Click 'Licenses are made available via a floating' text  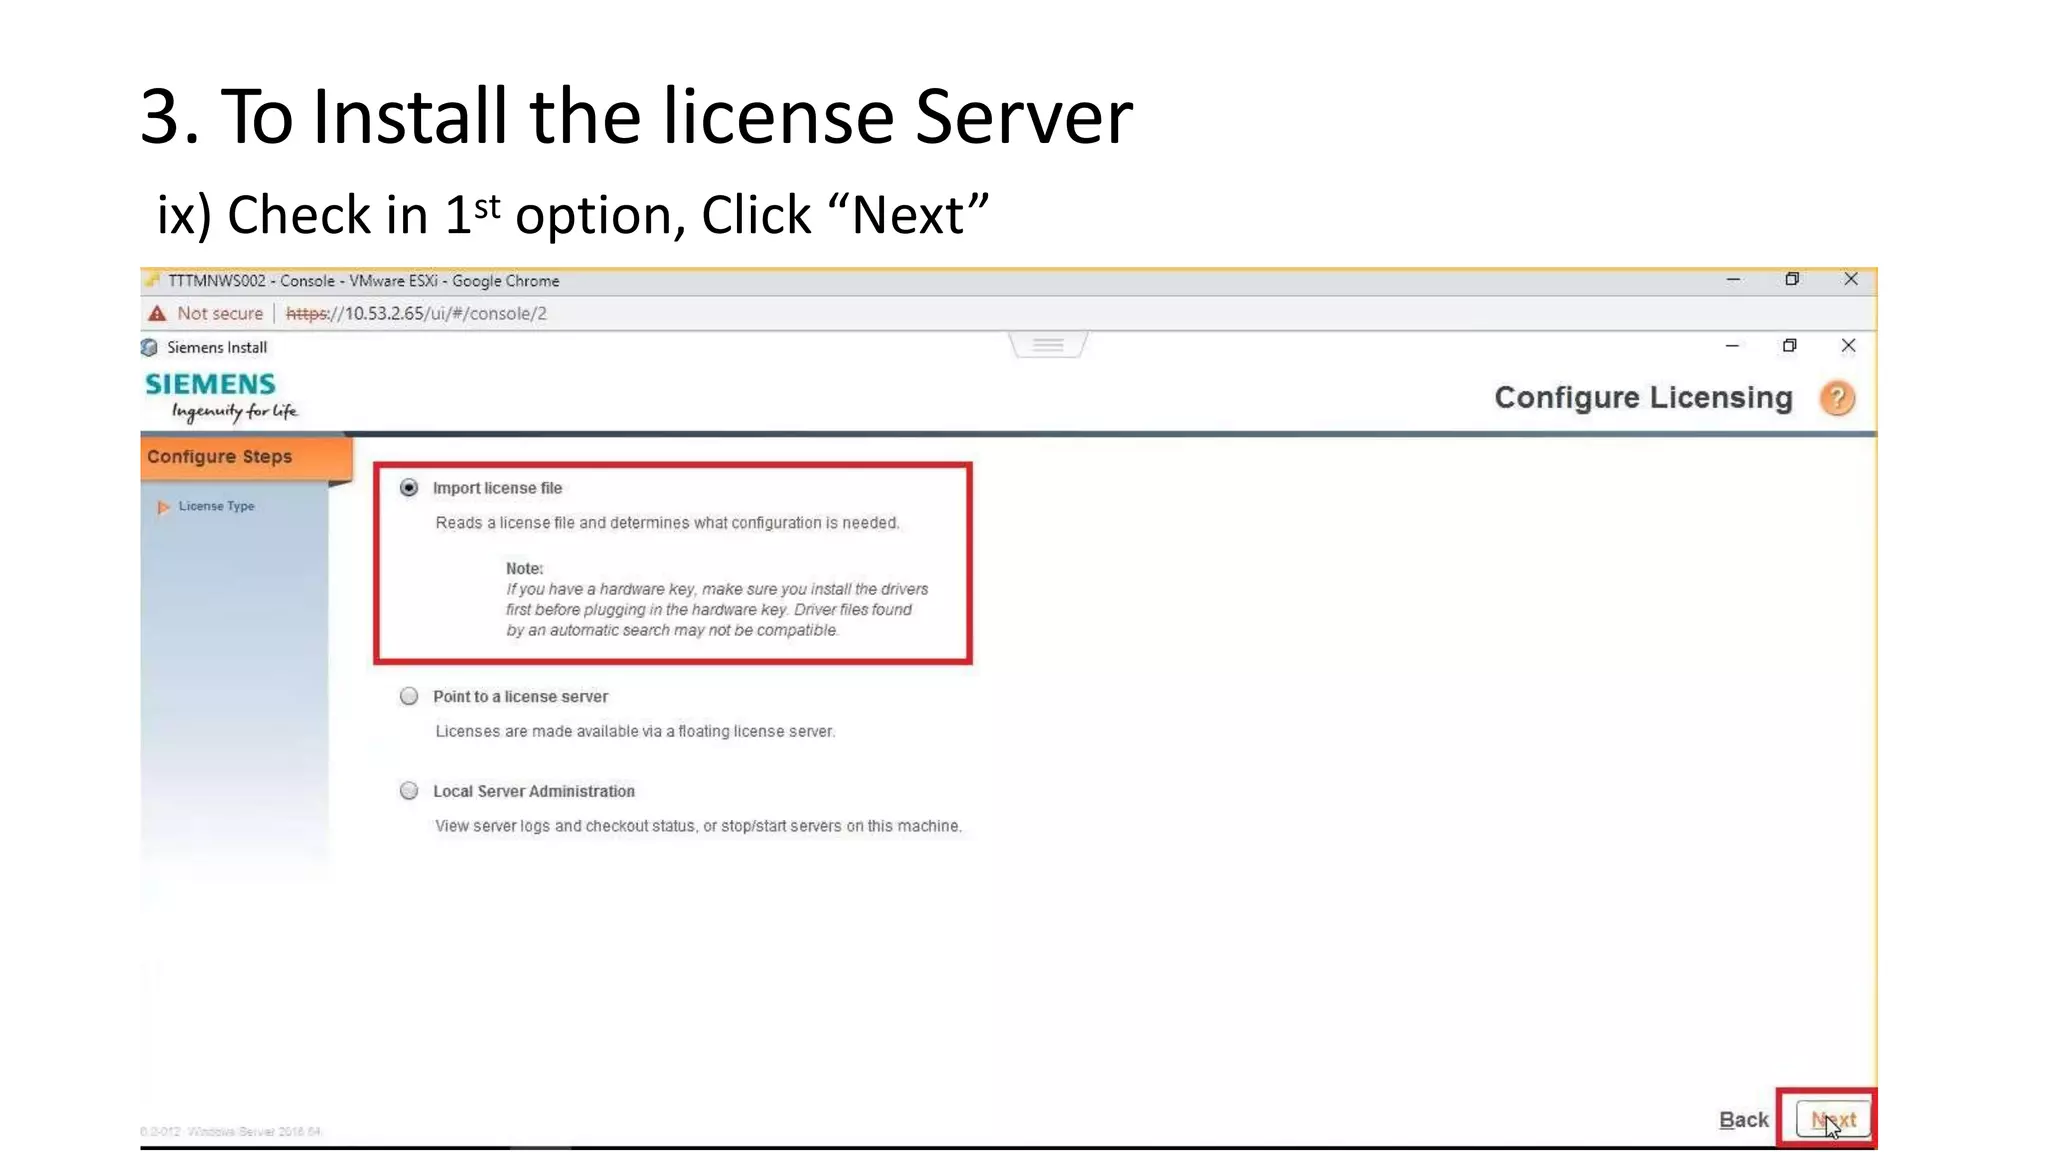pos(635,732)
